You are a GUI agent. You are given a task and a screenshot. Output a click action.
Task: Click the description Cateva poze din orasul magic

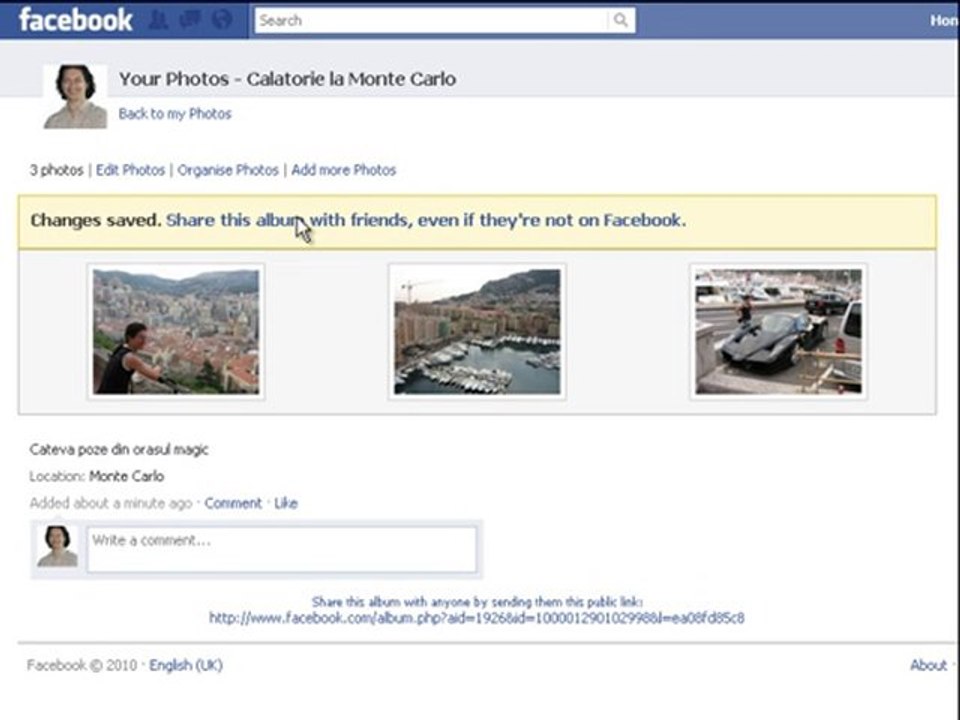(x=119, y=449)
